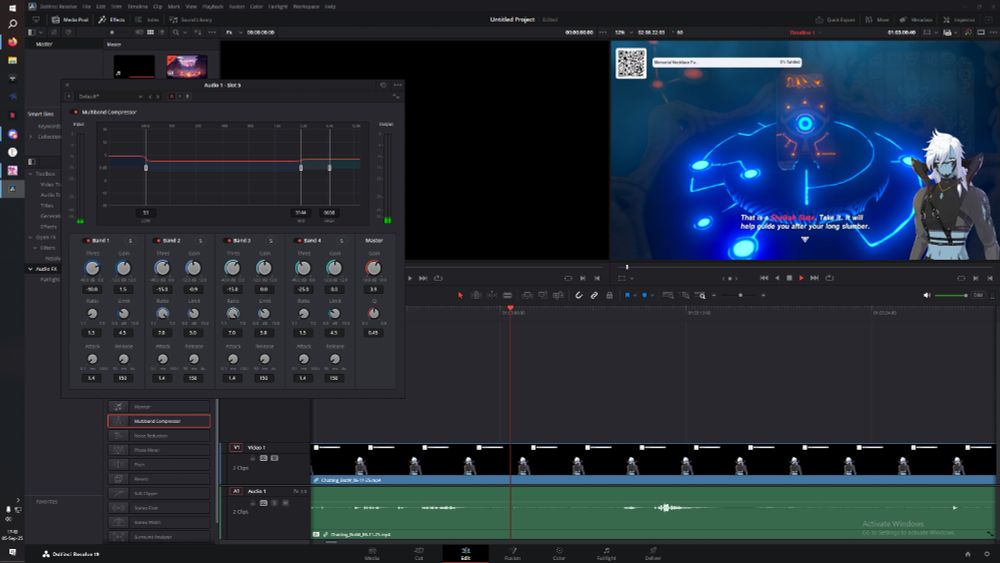
Task: Select the Blade Edit Mode tool
Action: pos(508,295)
